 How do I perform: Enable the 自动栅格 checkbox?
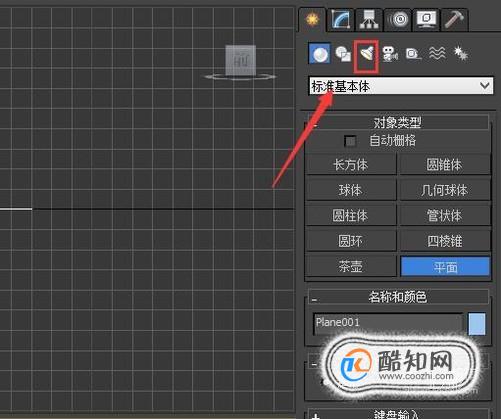click(x=350, y=141)
